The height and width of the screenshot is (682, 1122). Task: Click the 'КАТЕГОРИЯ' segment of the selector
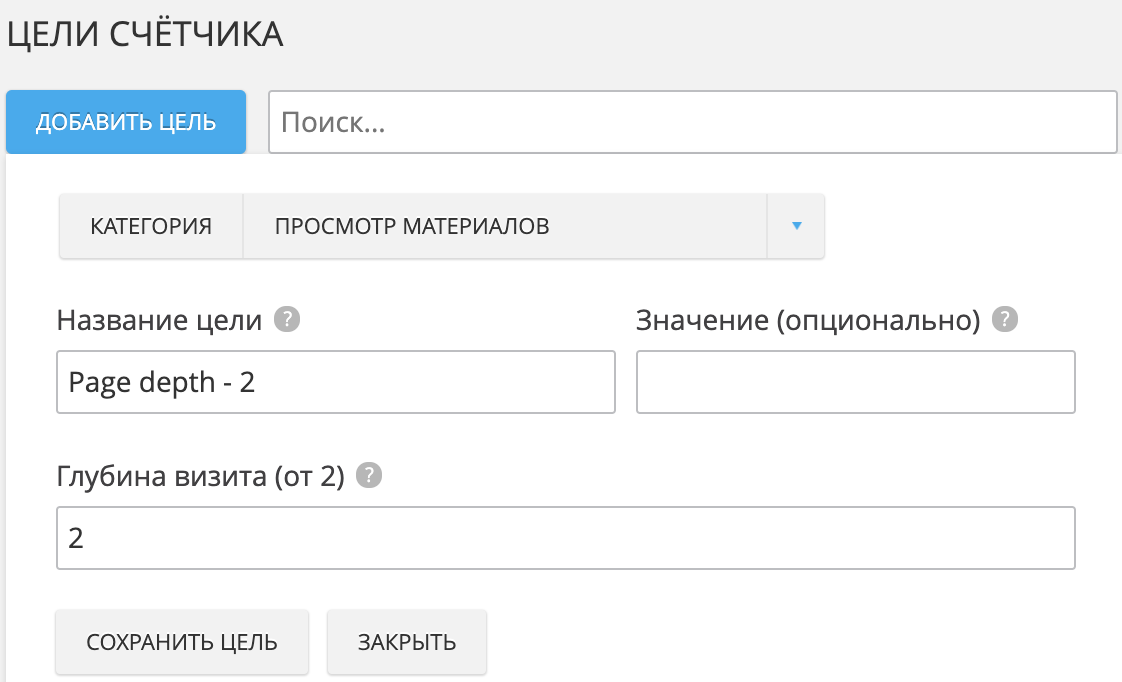point(151,226)
